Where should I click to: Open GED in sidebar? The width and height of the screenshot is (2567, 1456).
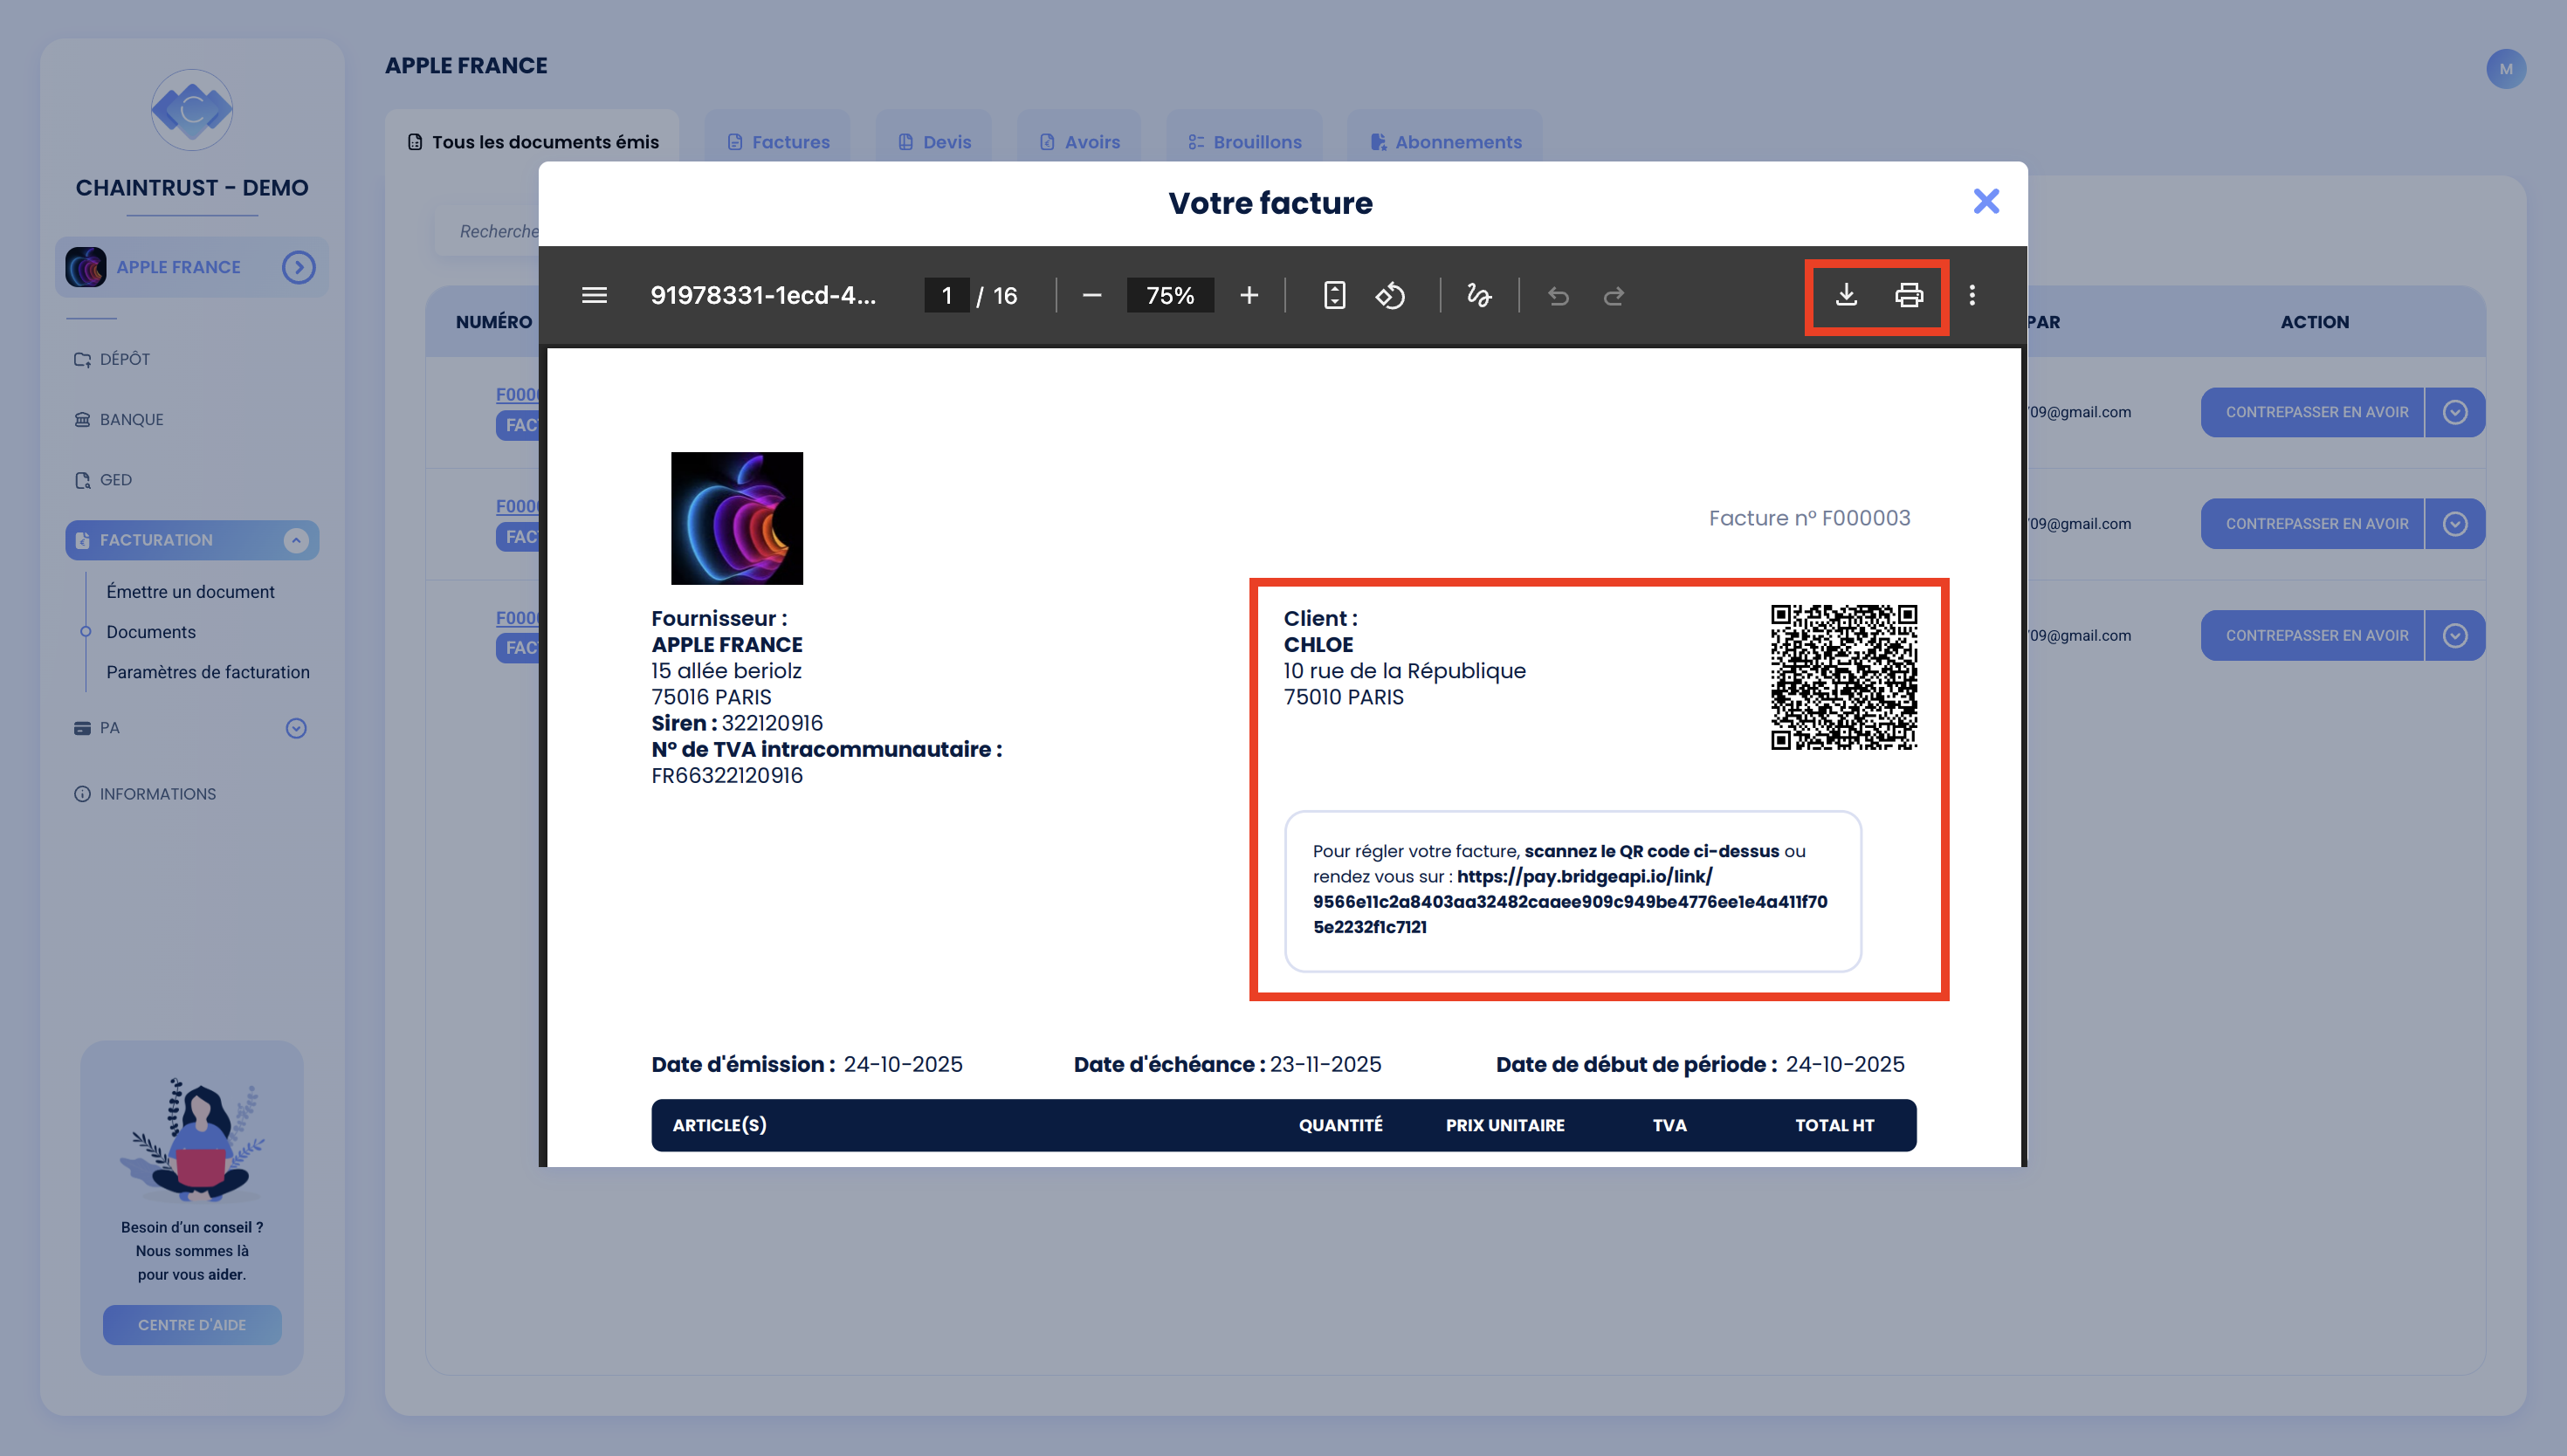click(x=104, y=479)
